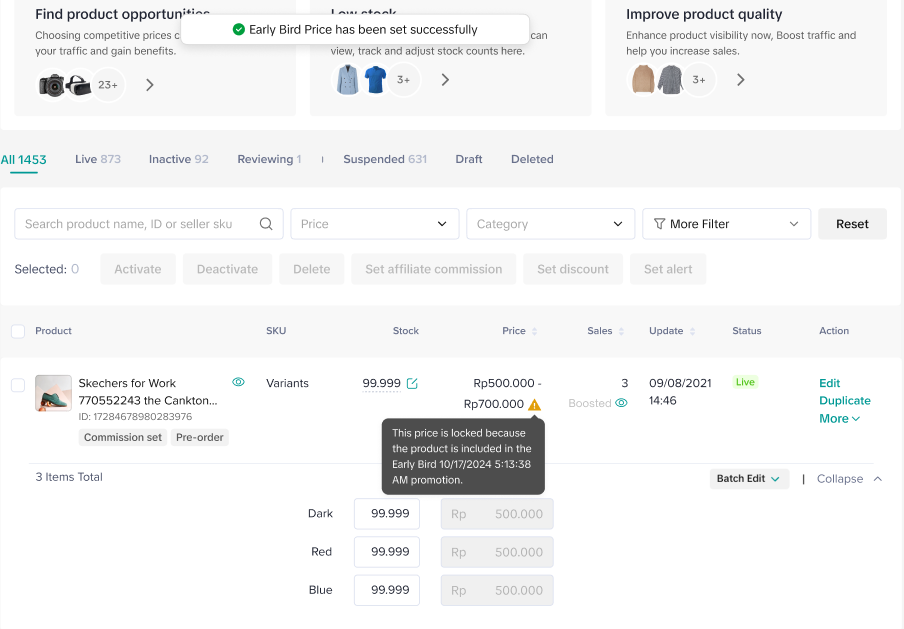Click the yellow price warning icon
This screenshot has width=904, height=629.
(534, 405)
